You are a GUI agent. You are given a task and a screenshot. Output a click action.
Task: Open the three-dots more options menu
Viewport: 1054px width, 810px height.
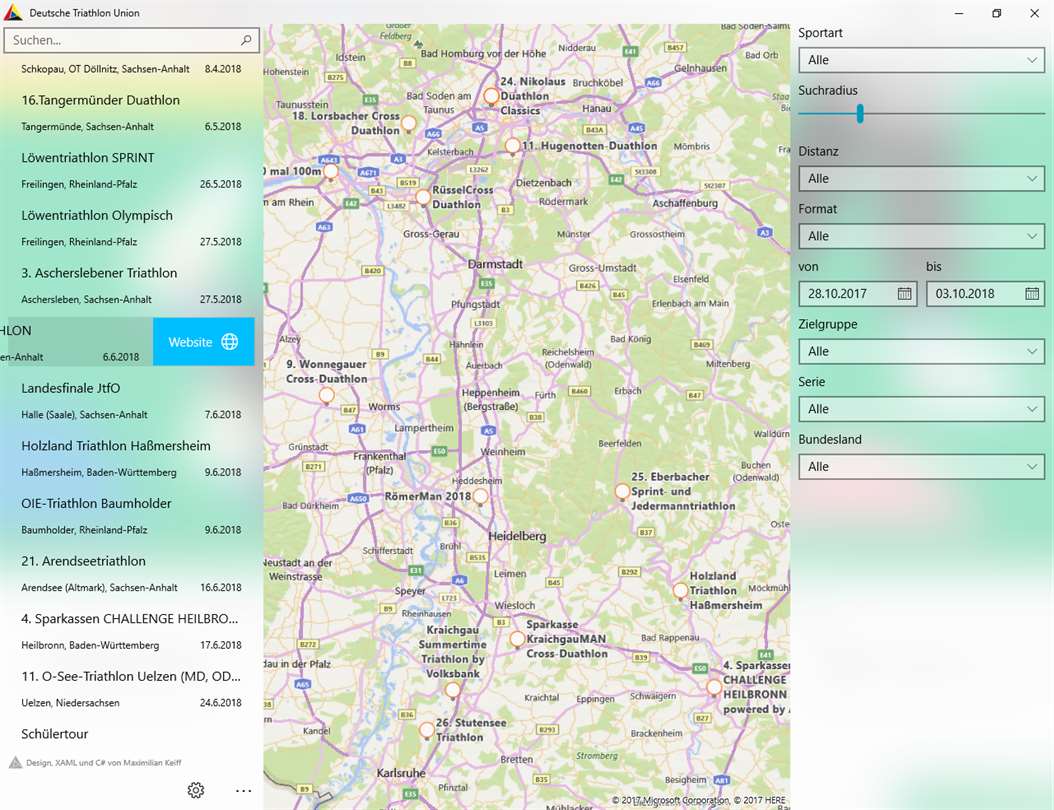point(243,791)
